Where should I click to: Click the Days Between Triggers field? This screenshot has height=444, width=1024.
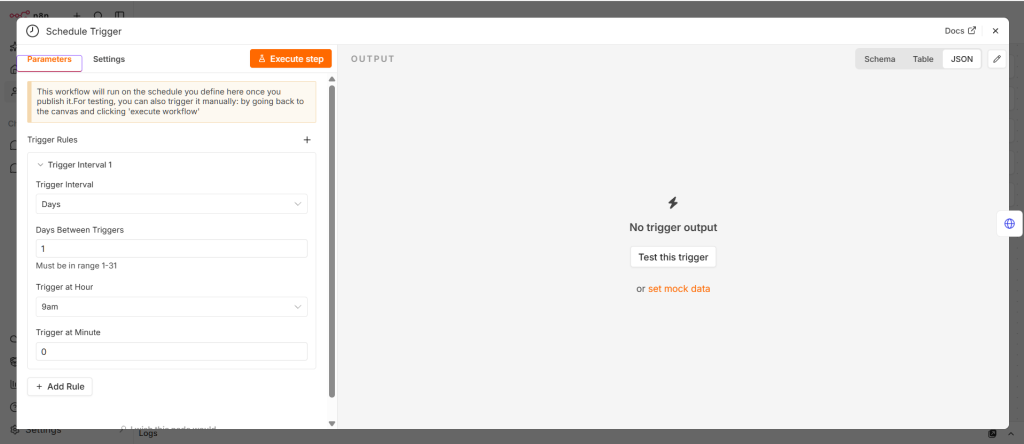point(171,249)
